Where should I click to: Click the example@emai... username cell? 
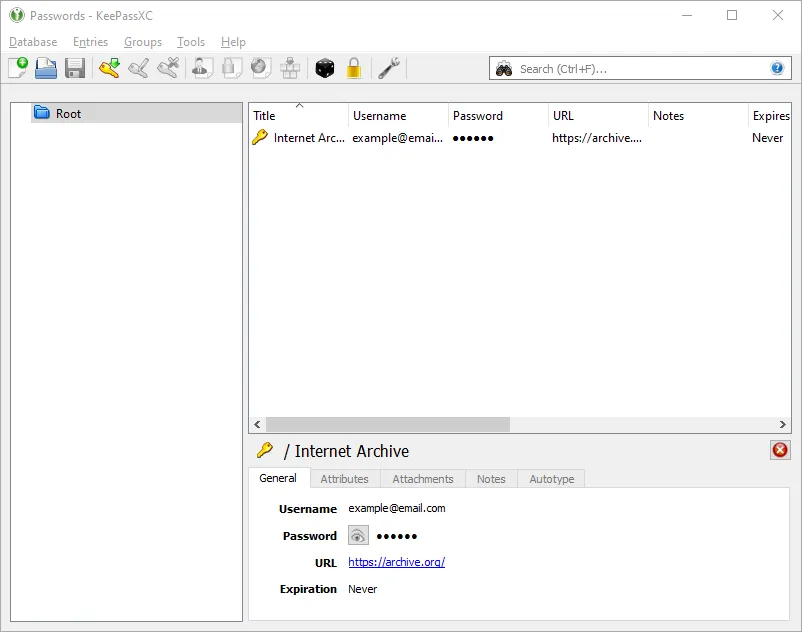coord(397,138)
